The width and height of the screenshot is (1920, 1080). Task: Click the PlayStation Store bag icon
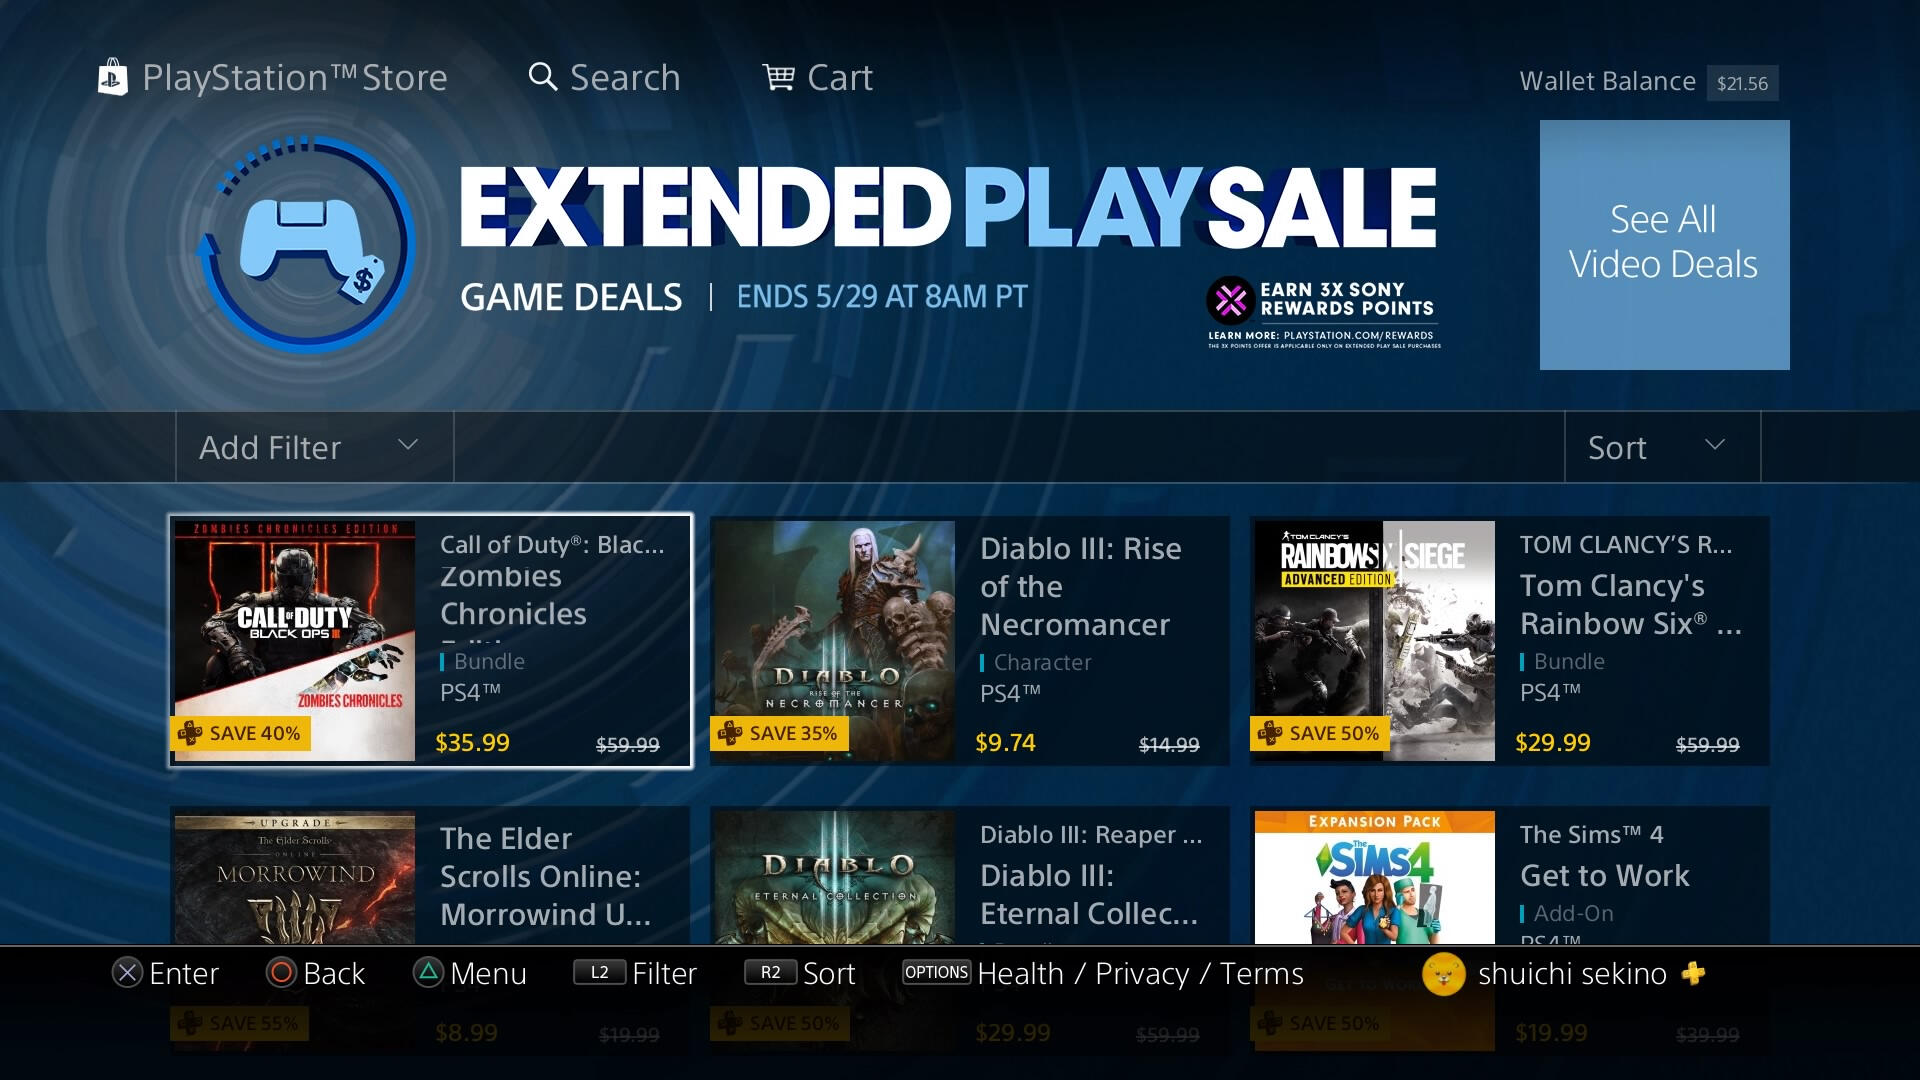point(112,78)
